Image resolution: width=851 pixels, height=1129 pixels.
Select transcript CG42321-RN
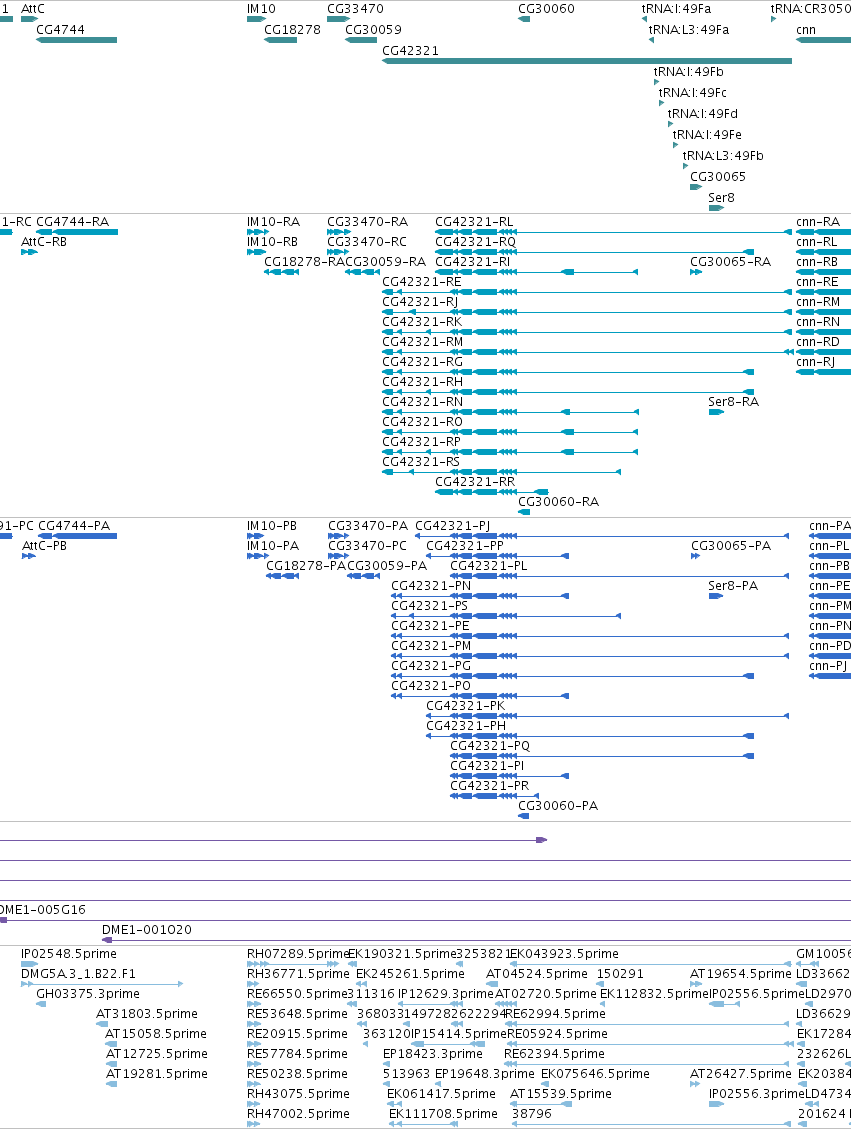[x=510, y=412]
